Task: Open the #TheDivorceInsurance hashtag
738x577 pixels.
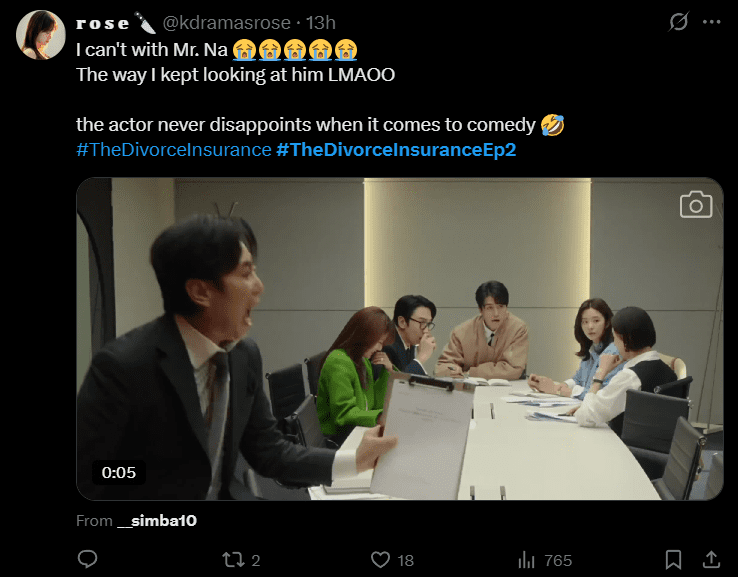Action: tap(173, 149)
